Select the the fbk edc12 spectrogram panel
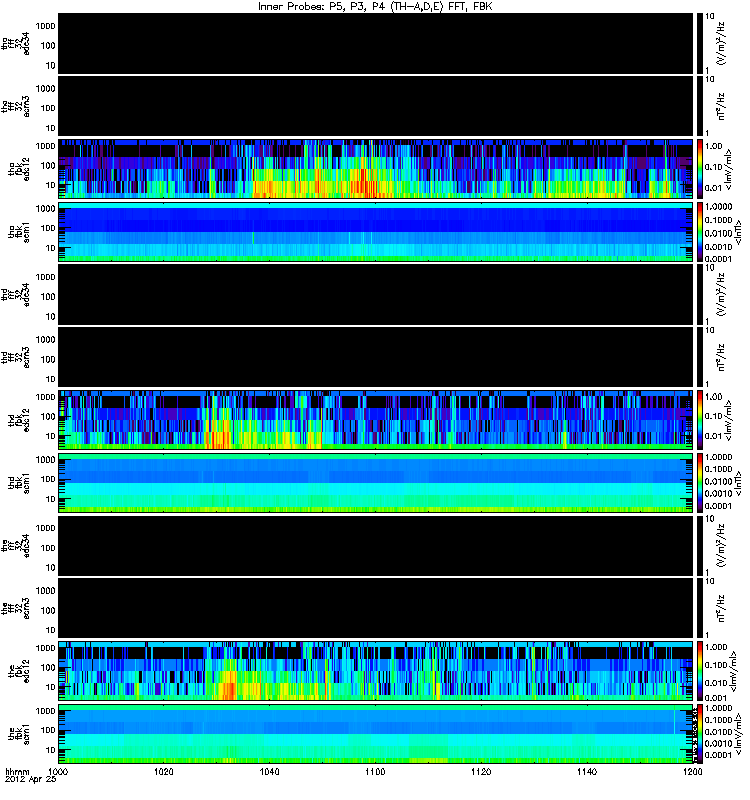 [x=376, y=671]
